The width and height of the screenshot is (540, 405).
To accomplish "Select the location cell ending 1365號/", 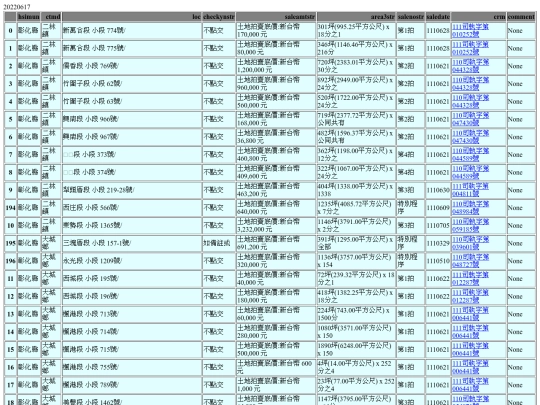I will (x=132, y=226).
